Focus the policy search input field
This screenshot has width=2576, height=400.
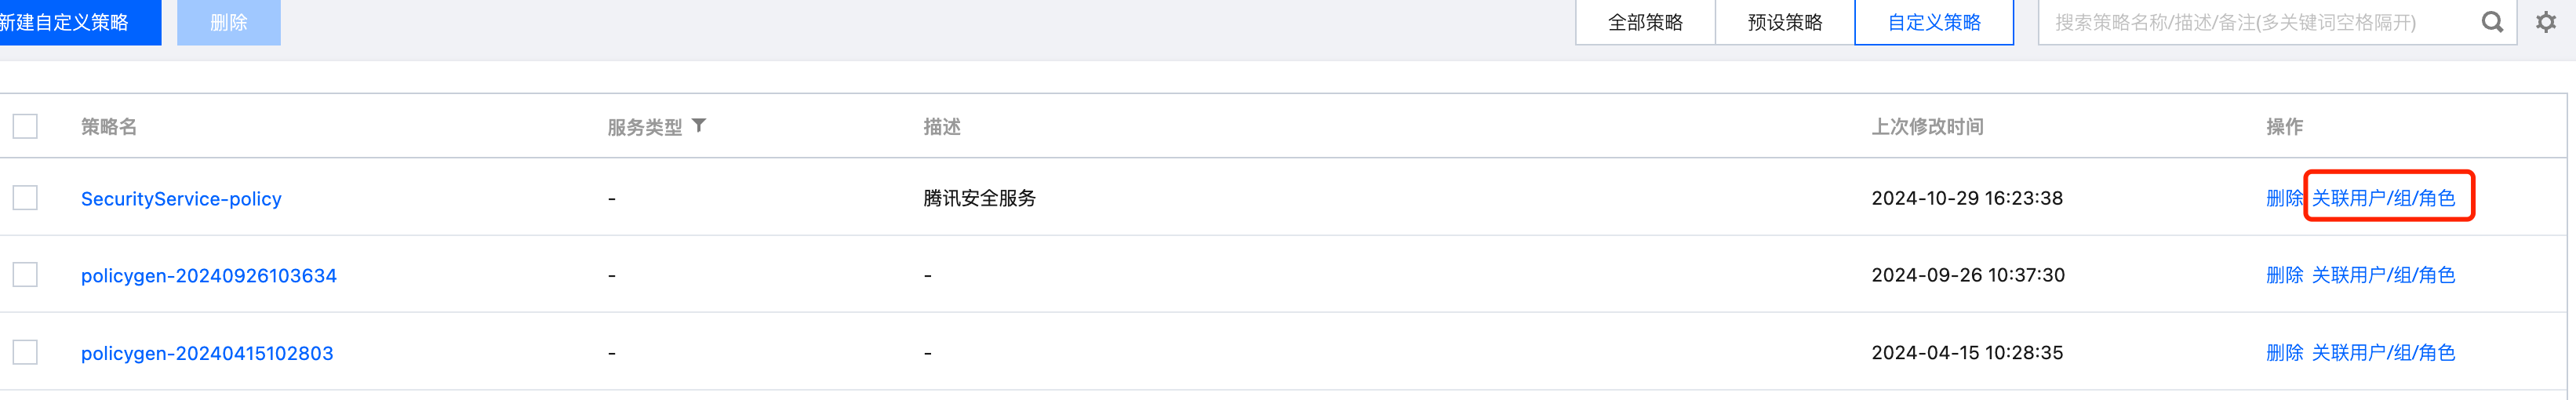click(x=2250, y=22)
